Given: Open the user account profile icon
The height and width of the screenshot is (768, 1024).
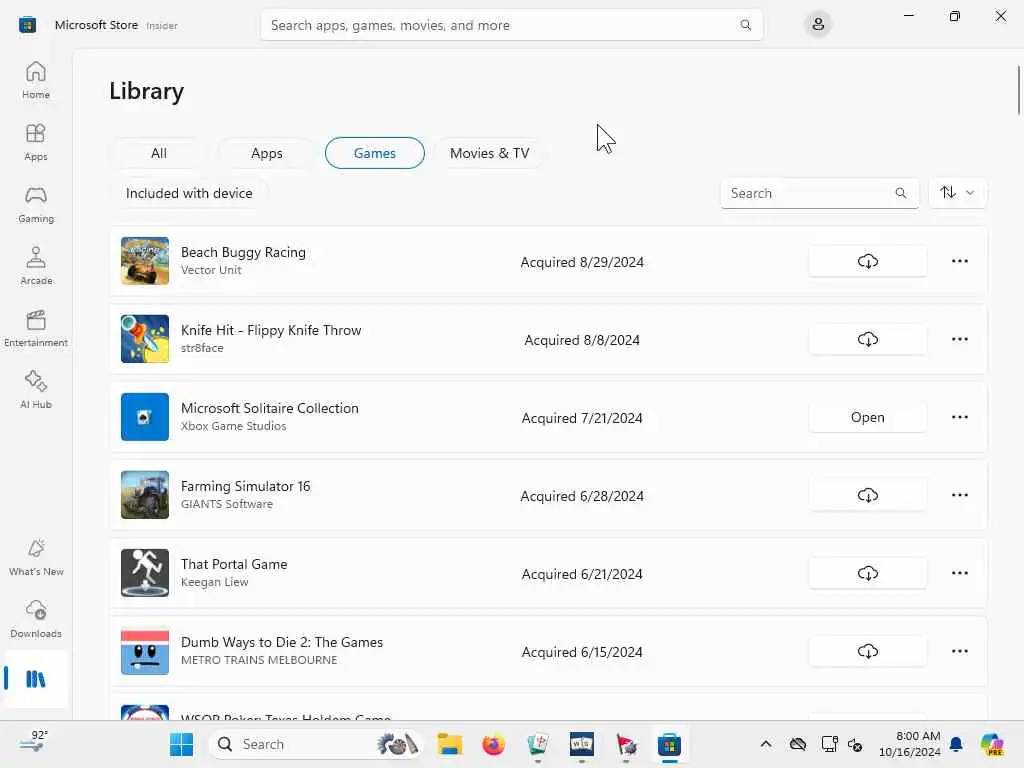Looking at the screenshot, I should [818, 25].
